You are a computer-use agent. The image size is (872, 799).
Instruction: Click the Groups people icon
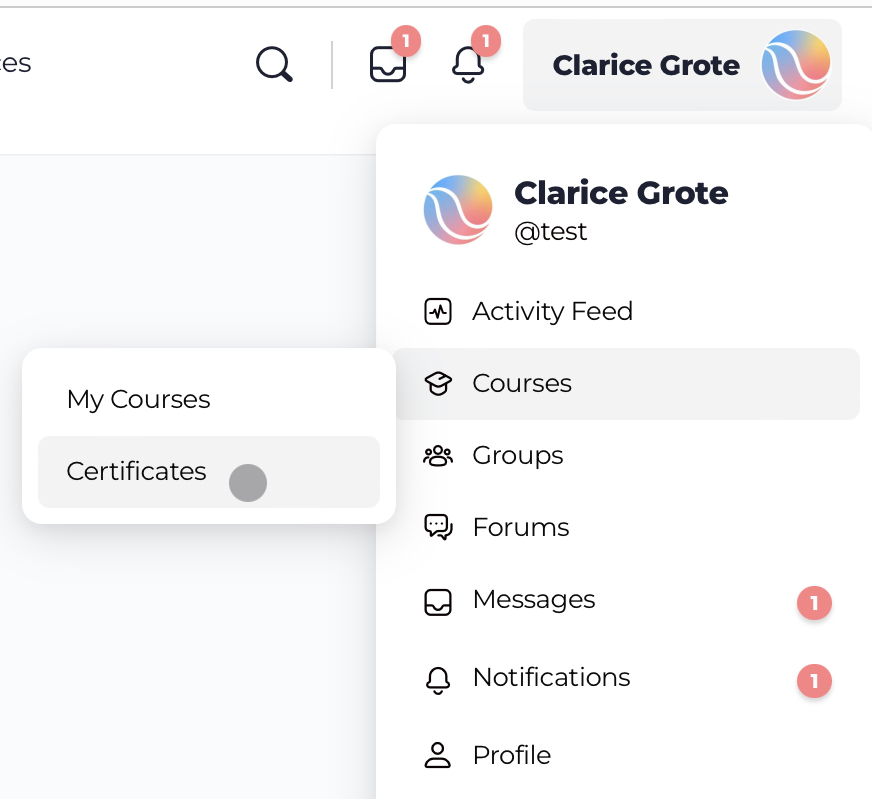(x=438, y=456)
